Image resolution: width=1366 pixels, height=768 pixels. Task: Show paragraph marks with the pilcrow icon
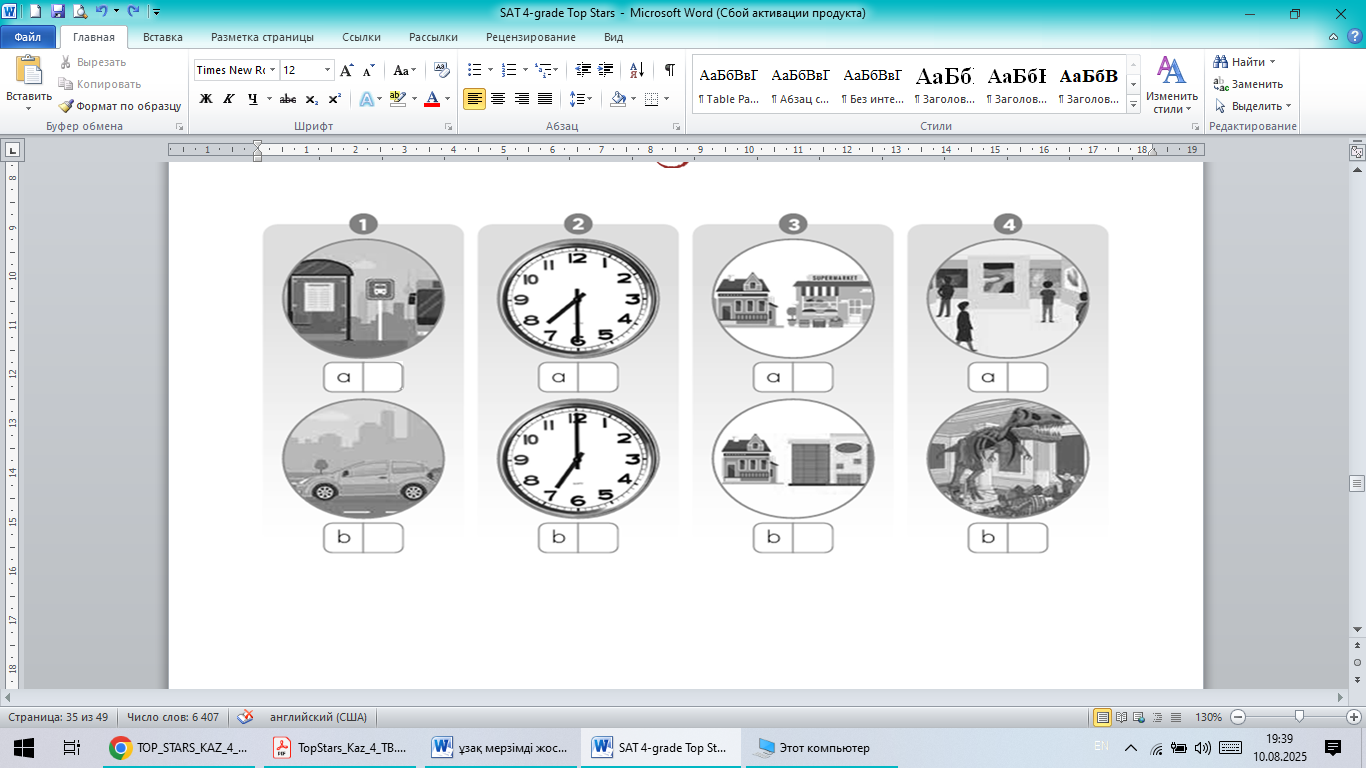click(x=669, y=70)
